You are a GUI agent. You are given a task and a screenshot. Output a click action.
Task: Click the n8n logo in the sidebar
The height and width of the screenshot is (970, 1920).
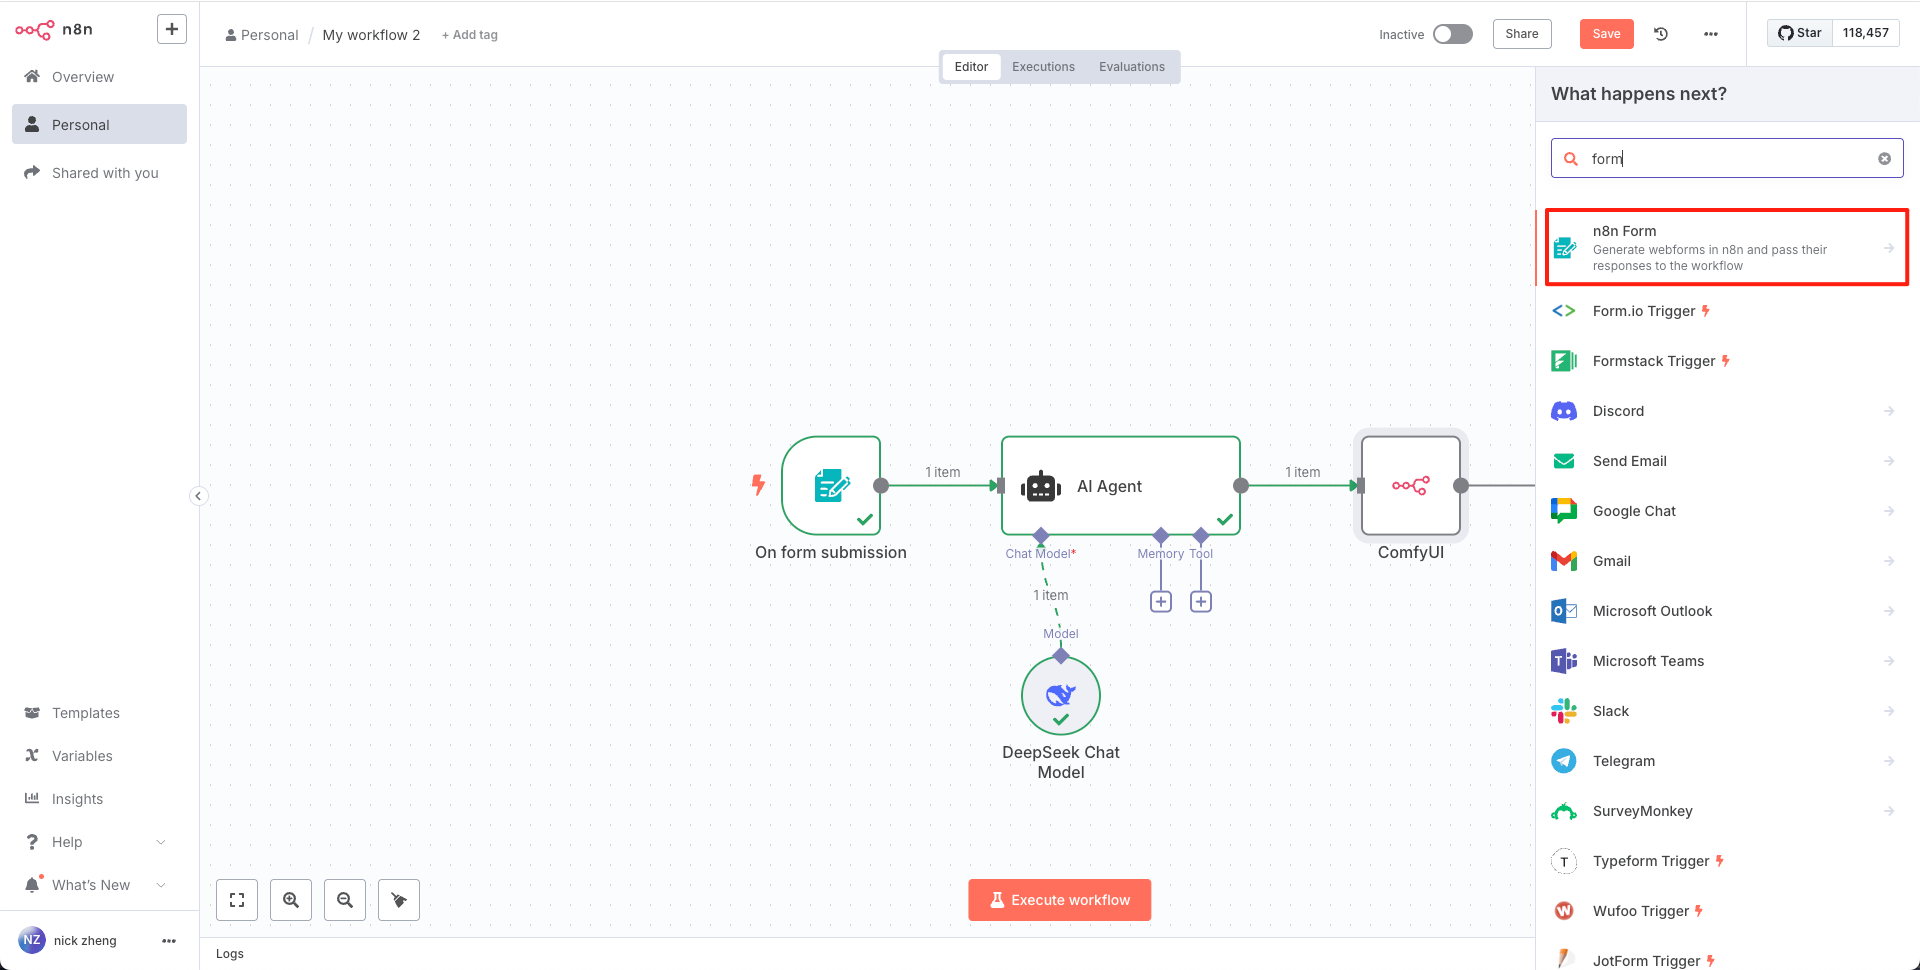[54, 30]
